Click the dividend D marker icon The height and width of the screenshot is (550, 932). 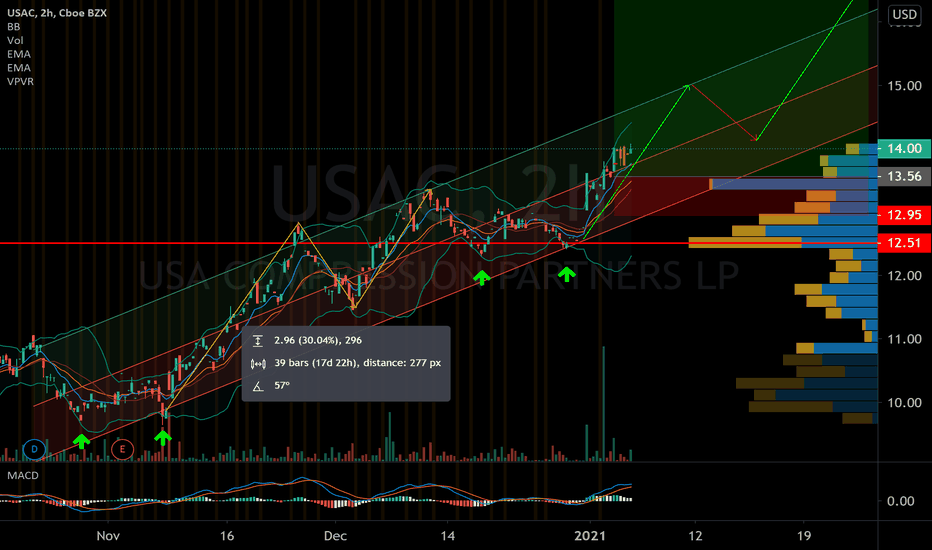tap(34, 449)
